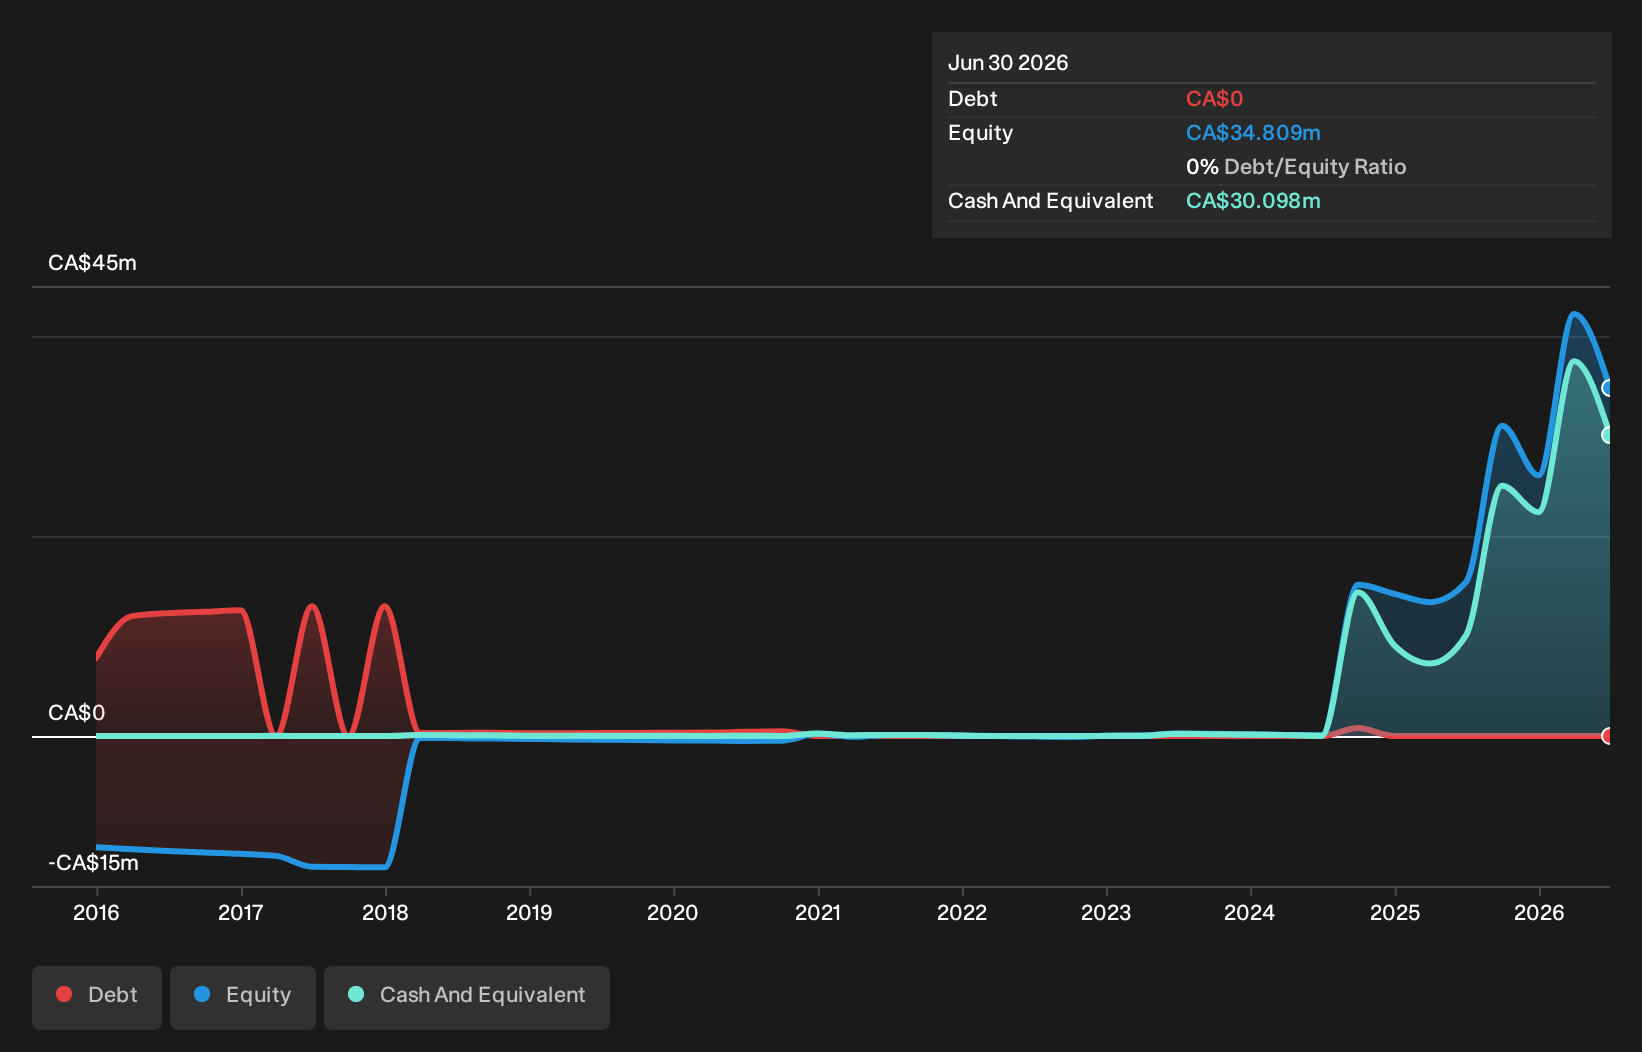Click the 2019 x-axis label
The height and width of the screenshot is (1052, 1642).
click(x=529, y=912)
